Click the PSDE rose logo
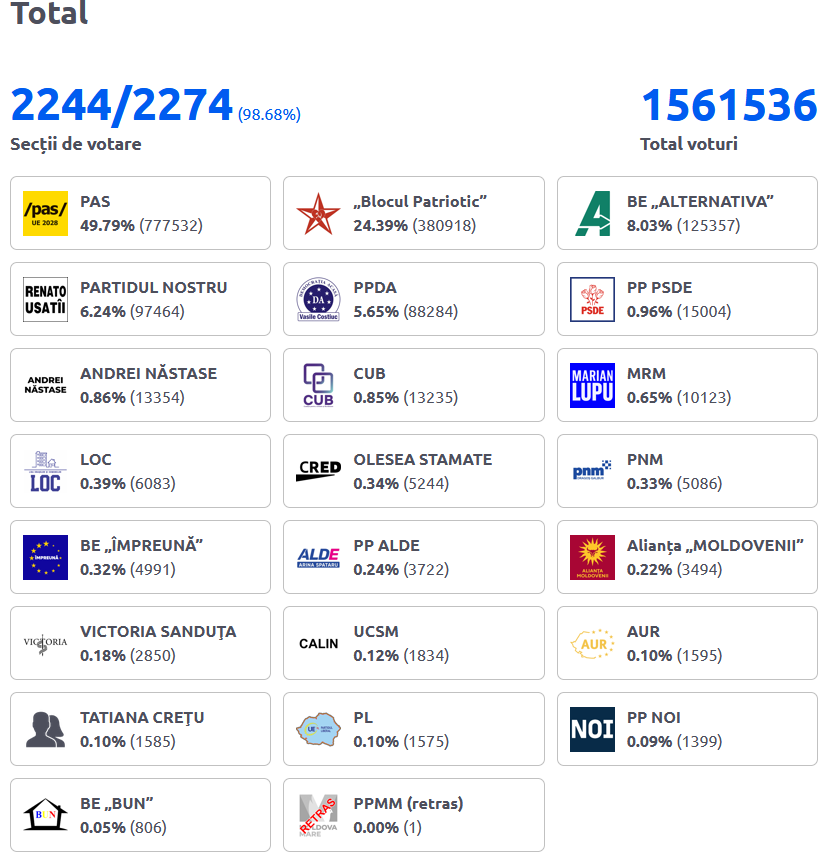The image size is (822, 866). [x=592, y=299]
